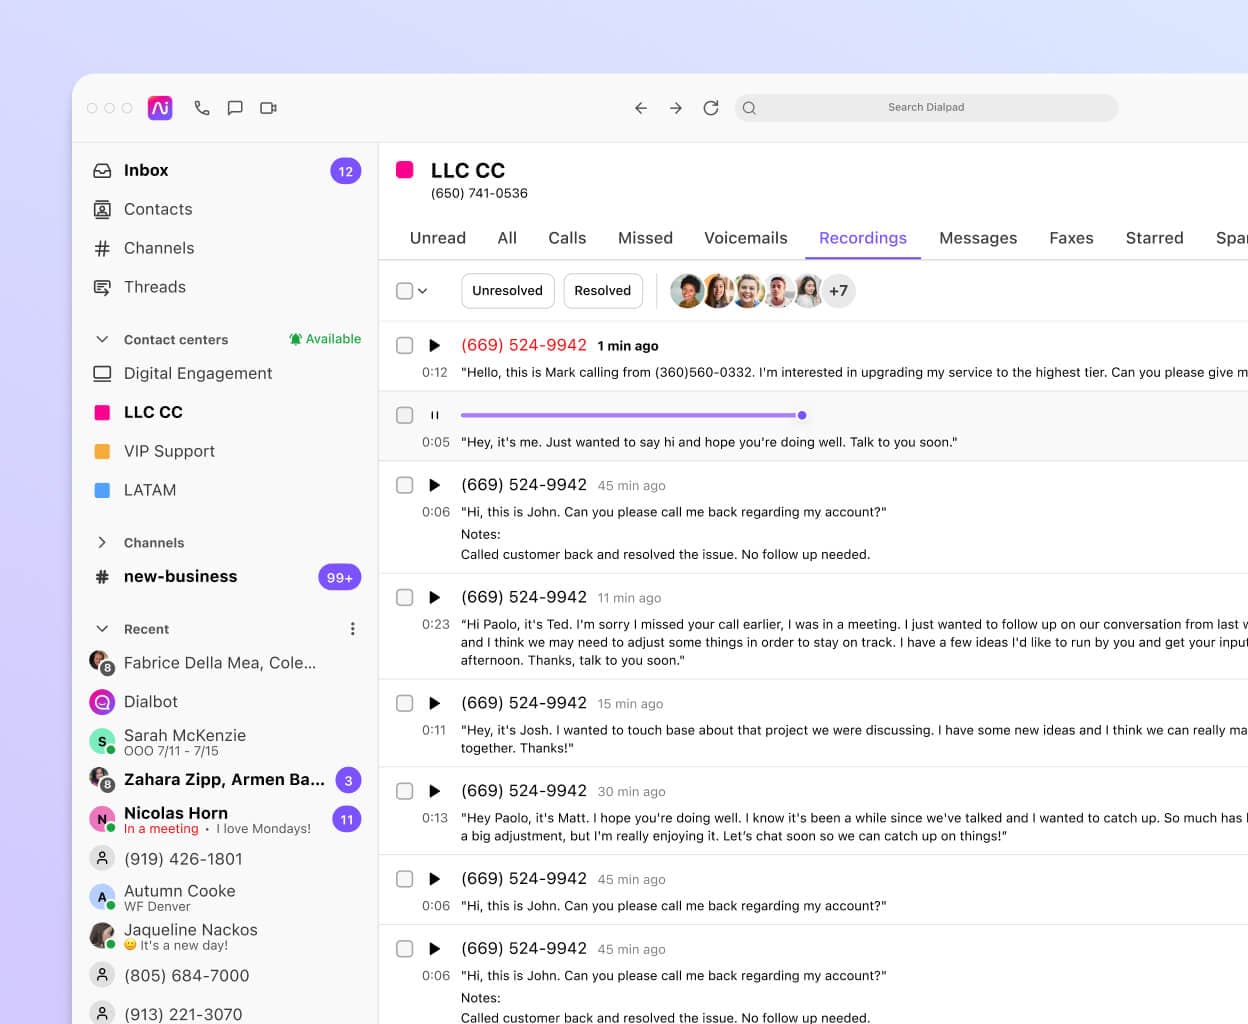Image resolution: width=1248 pixels, height=1024 pixels.
Task: Collapse the Contact centers section
Action: (102, 340)
